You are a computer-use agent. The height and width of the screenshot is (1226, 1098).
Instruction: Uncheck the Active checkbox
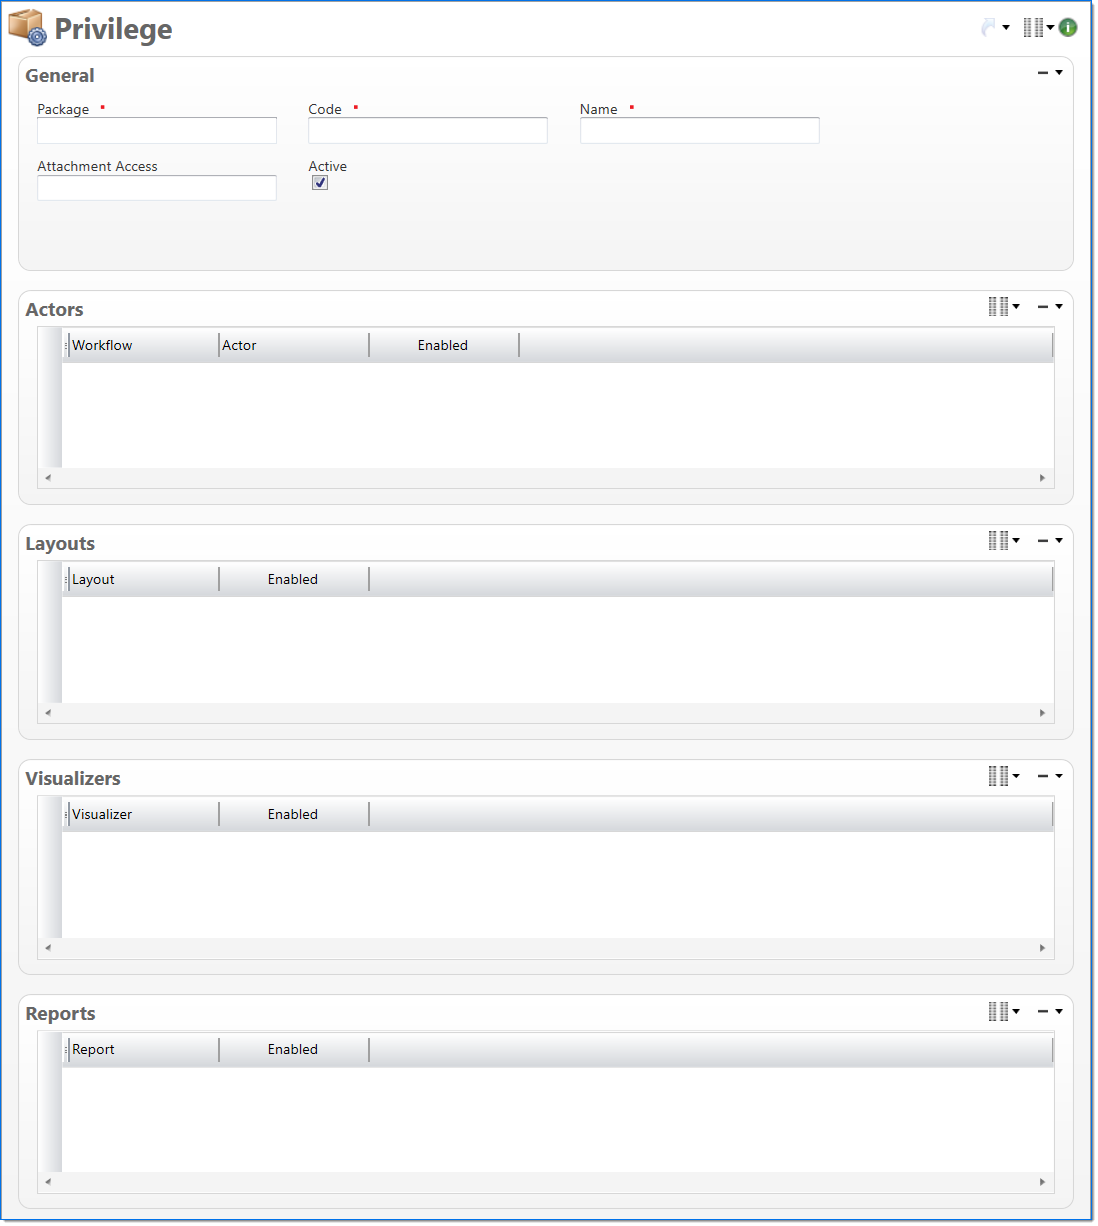click(x=320, y=183)
